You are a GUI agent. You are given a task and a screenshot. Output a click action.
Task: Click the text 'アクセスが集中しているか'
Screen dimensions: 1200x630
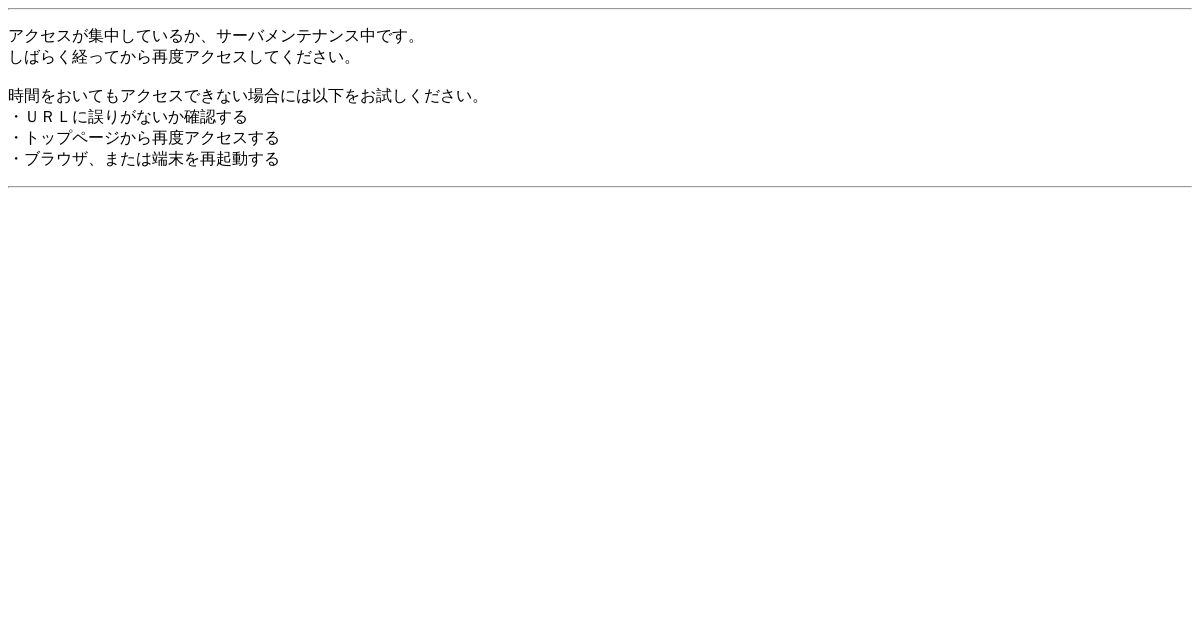click(x=104, y=36)
